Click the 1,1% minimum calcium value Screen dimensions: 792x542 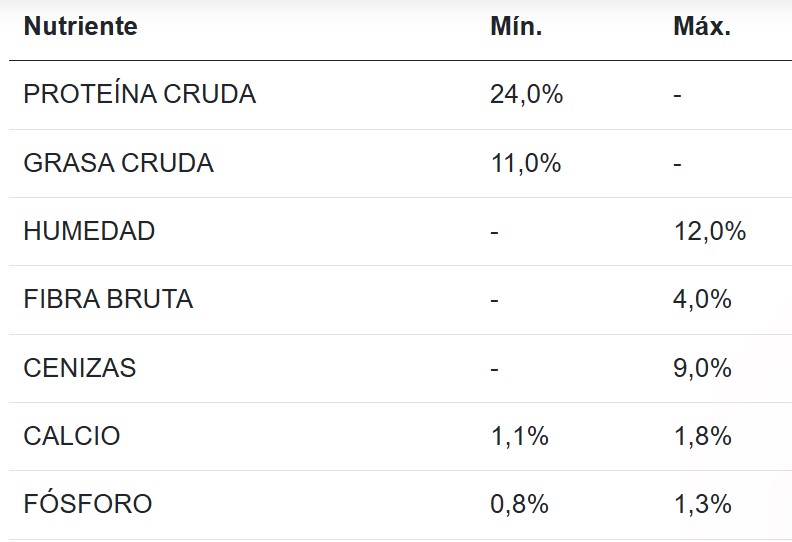point(519,437)
